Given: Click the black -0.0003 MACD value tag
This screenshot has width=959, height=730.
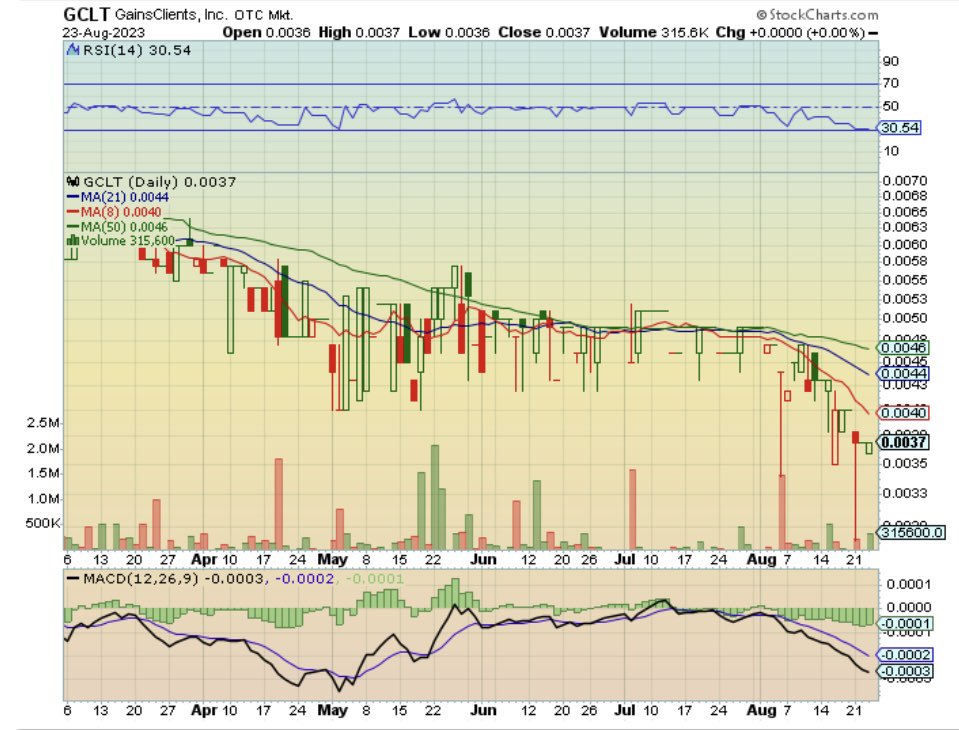Looking at the screenshot, I should pos(905,671).
